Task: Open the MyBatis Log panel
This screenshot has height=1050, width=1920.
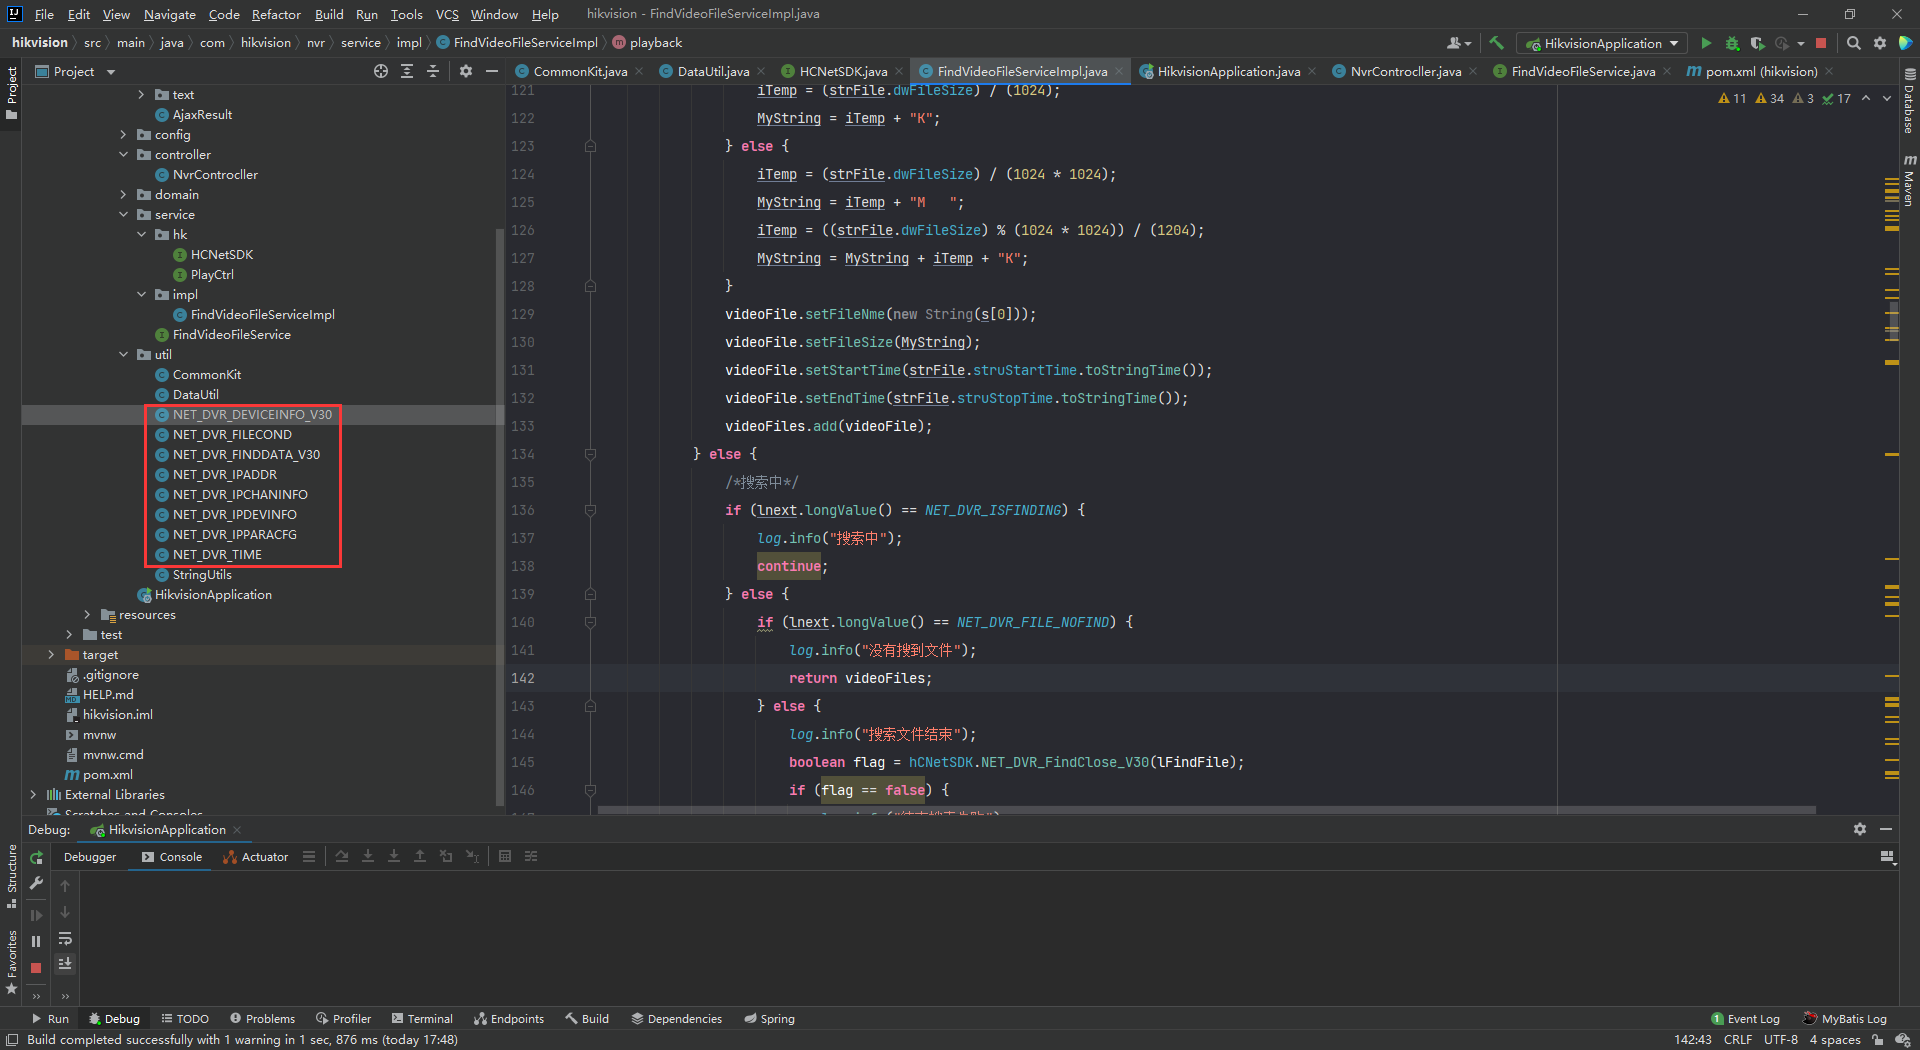Action: (1845, 1019)
